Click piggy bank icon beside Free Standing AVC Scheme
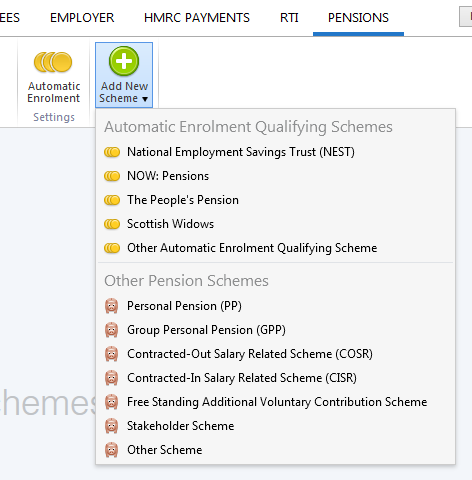This screenshot has width=472, height=480. tap(112, 402)
